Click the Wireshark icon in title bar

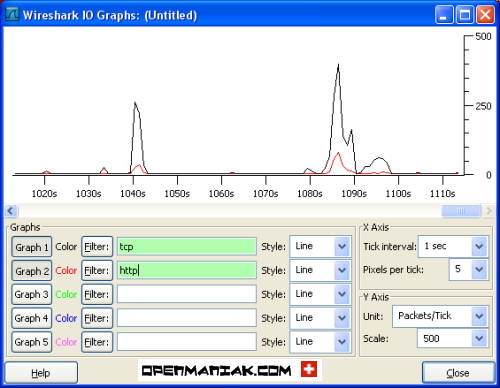[x=12, y=15]
